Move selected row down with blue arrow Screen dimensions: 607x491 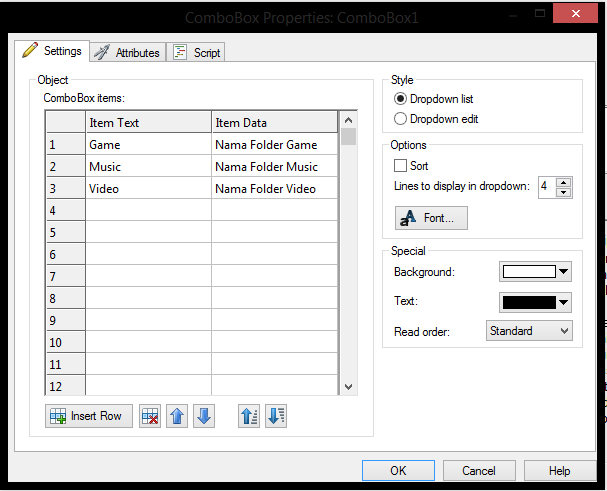pyautogui.click(x=204, y=416)
